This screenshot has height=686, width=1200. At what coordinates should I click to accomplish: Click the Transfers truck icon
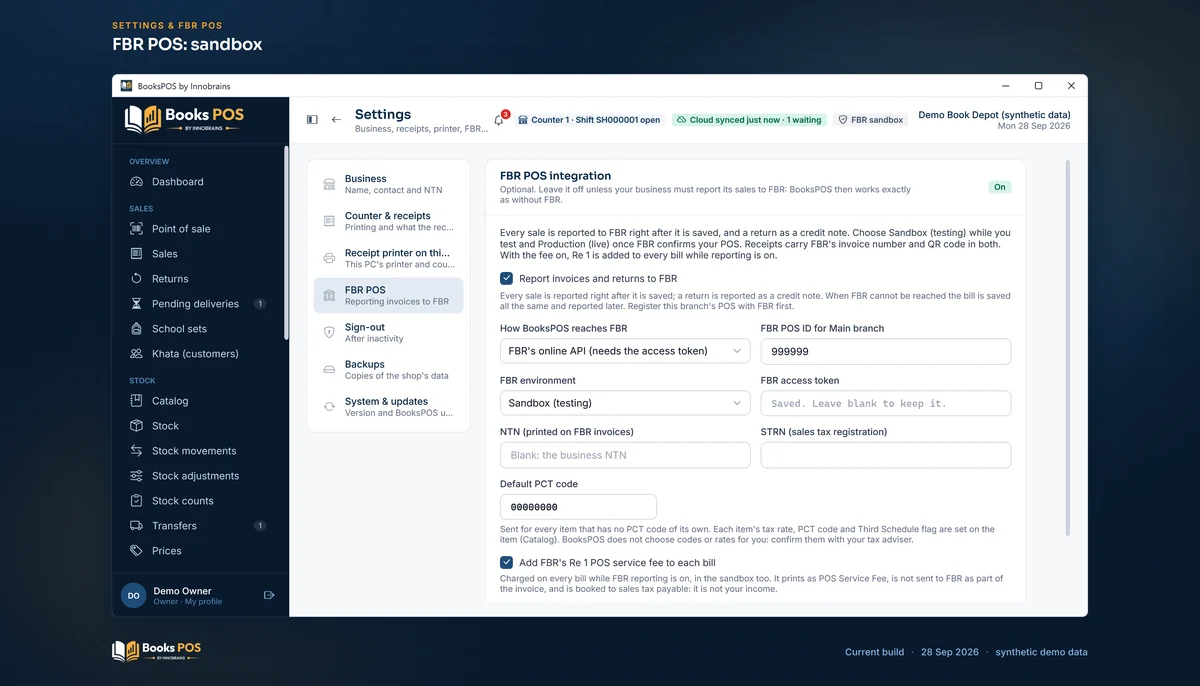pyautogui.click(x=137, y=526)
